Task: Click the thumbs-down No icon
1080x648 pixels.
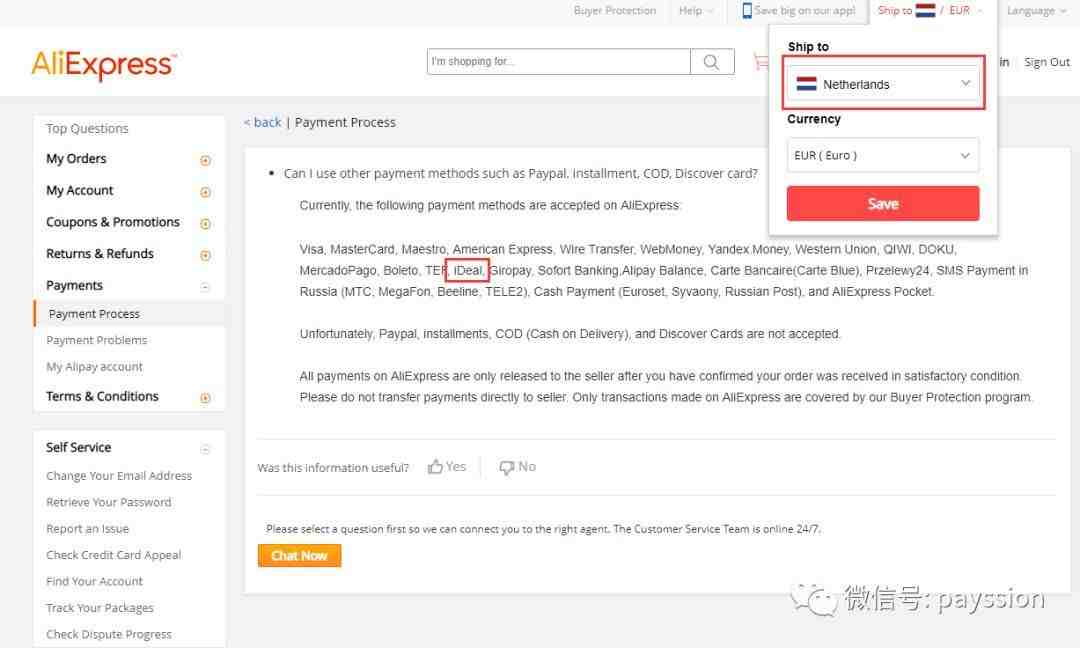Action: click(507, 467)
